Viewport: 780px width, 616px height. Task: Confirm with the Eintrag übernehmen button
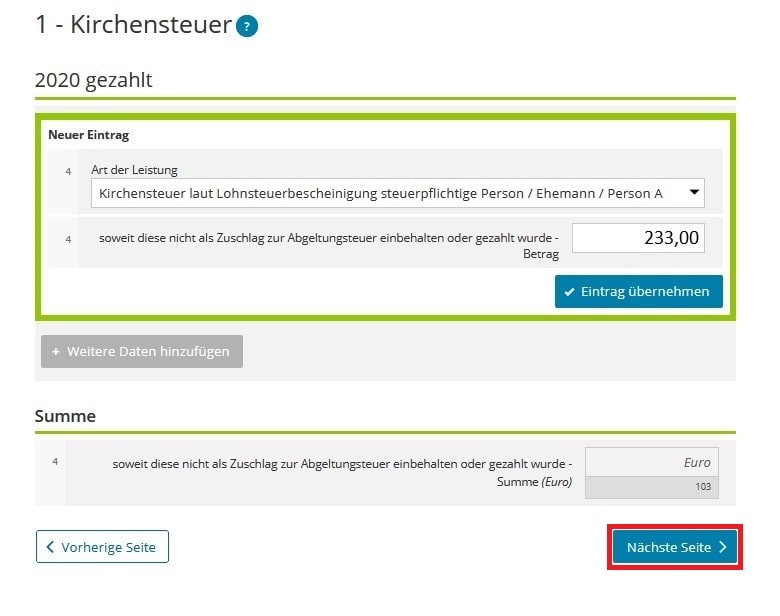pos(639,292)
